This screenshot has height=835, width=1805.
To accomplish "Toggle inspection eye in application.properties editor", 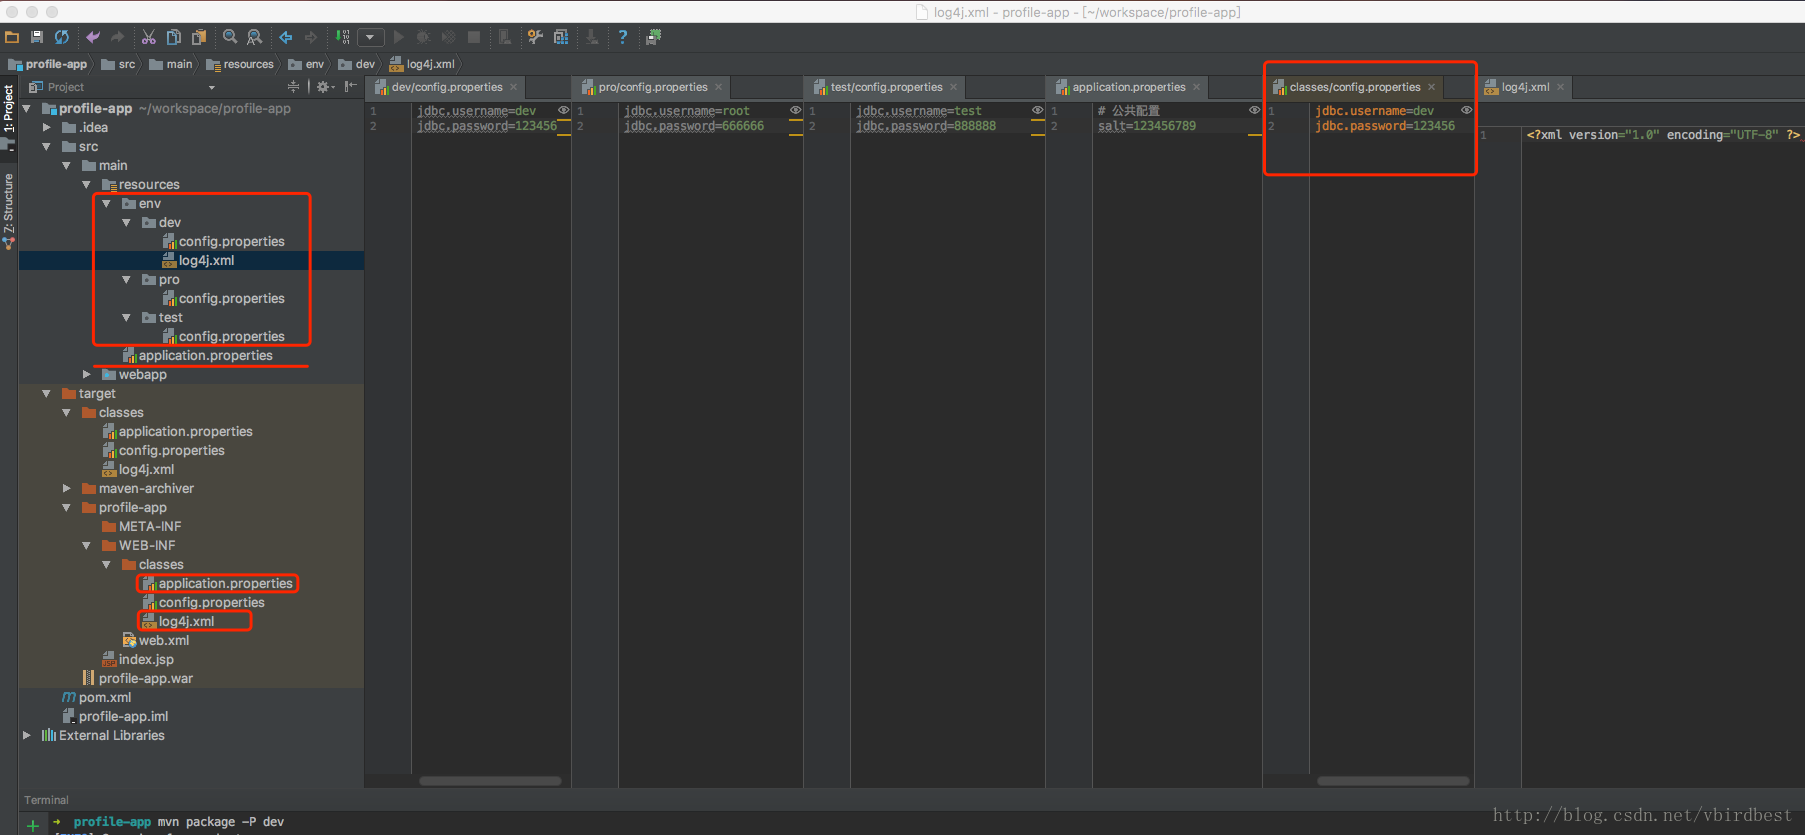I will pyautogui.click(x=1255, y=110).
